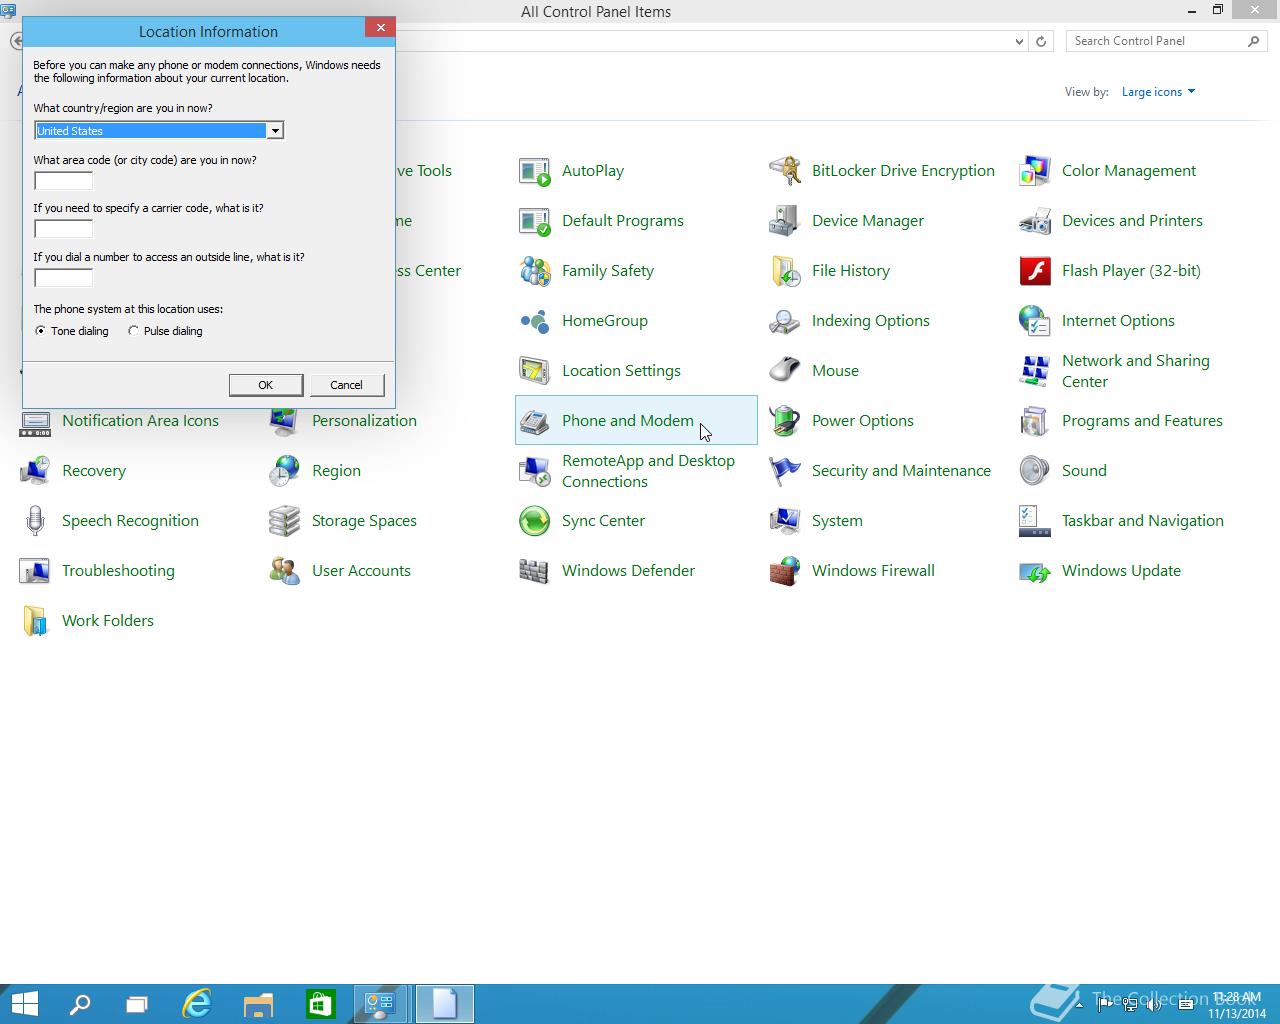Expand the address bar history dropdown
Image resolution: width=1280 pixels, height=1024 pixels.
1019,41
